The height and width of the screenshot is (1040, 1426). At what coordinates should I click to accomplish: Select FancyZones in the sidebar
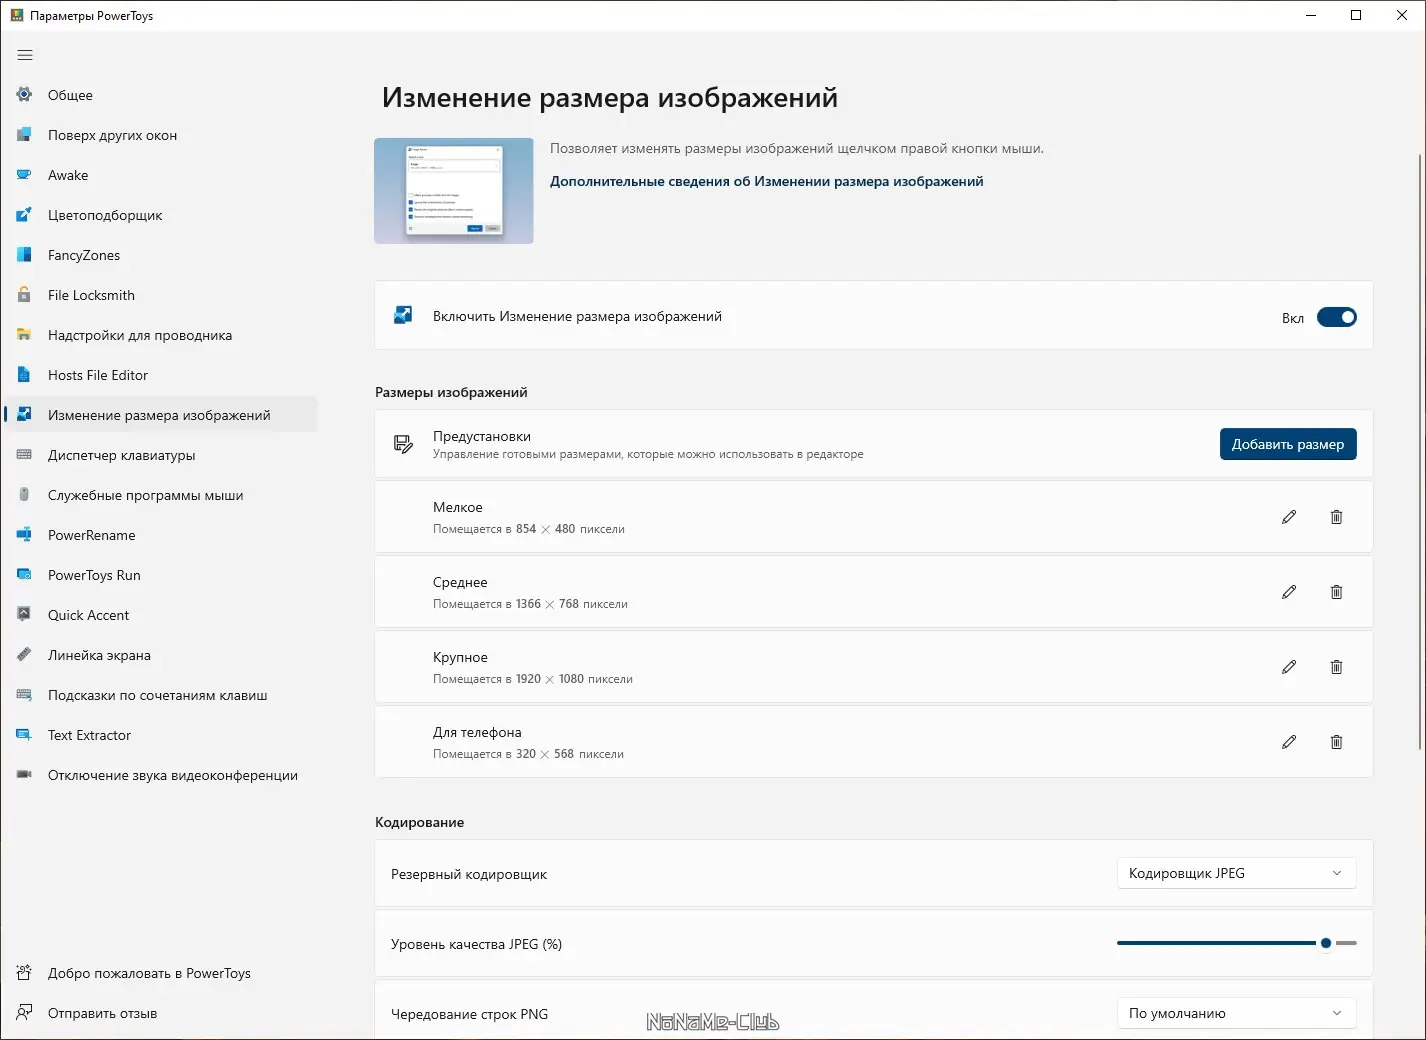click(161, 255)
